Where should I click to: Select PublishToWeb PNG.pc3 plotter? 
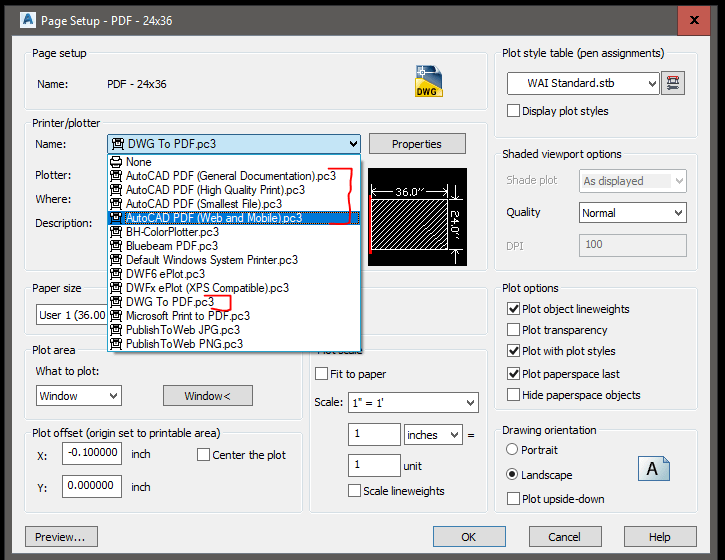[234, 344]
